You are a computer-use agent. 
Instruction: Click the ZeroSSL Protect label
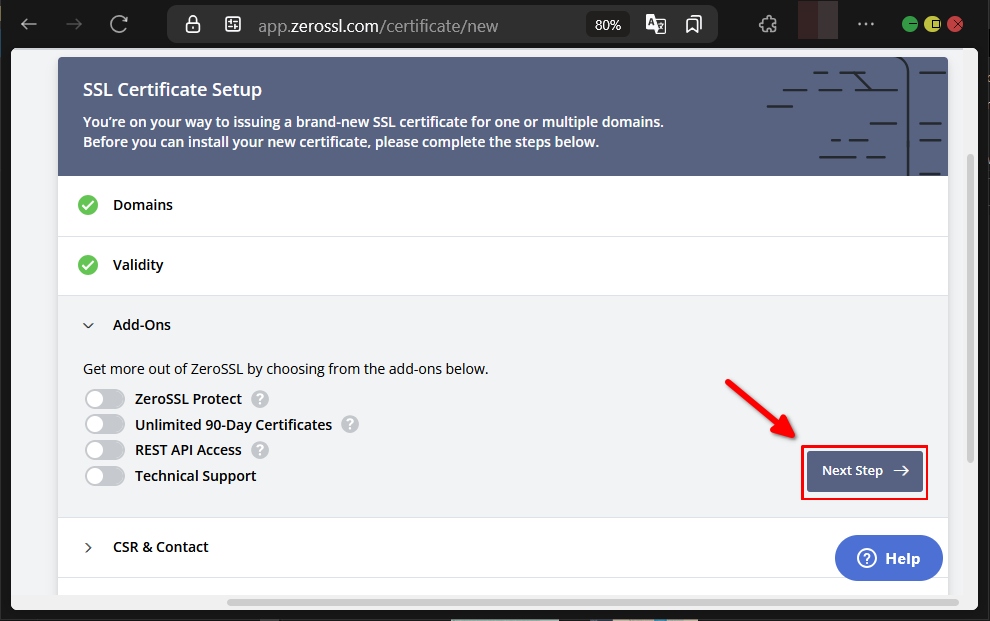pos(188,399)
